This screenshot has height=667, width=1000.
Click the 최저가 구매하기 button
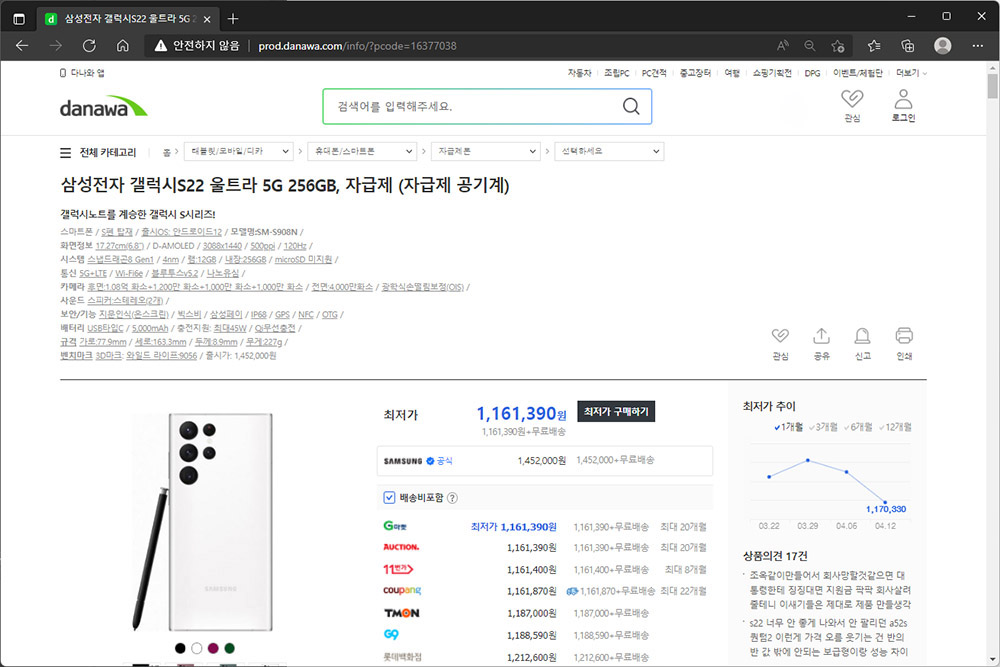(x=616, y=412)
